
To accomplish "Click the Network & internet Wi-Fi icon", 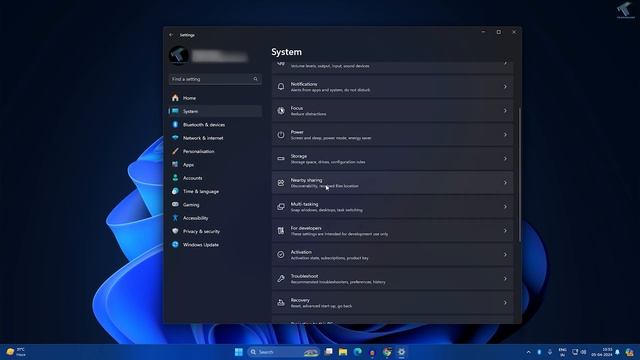I will (175, 138).
